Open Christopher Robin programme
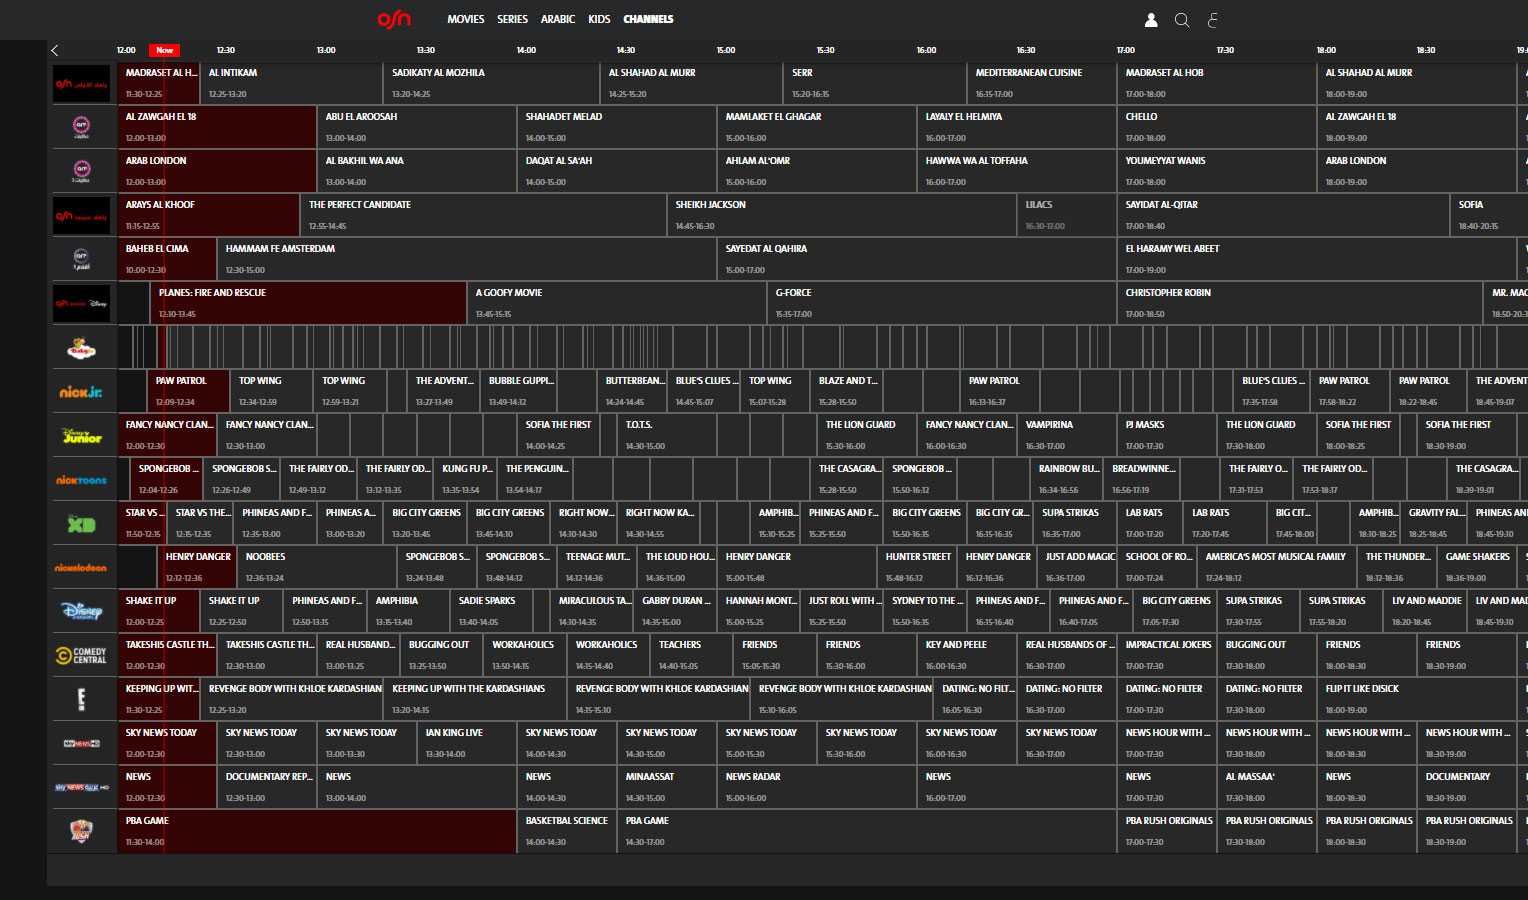 click(x=1300, y=304)
